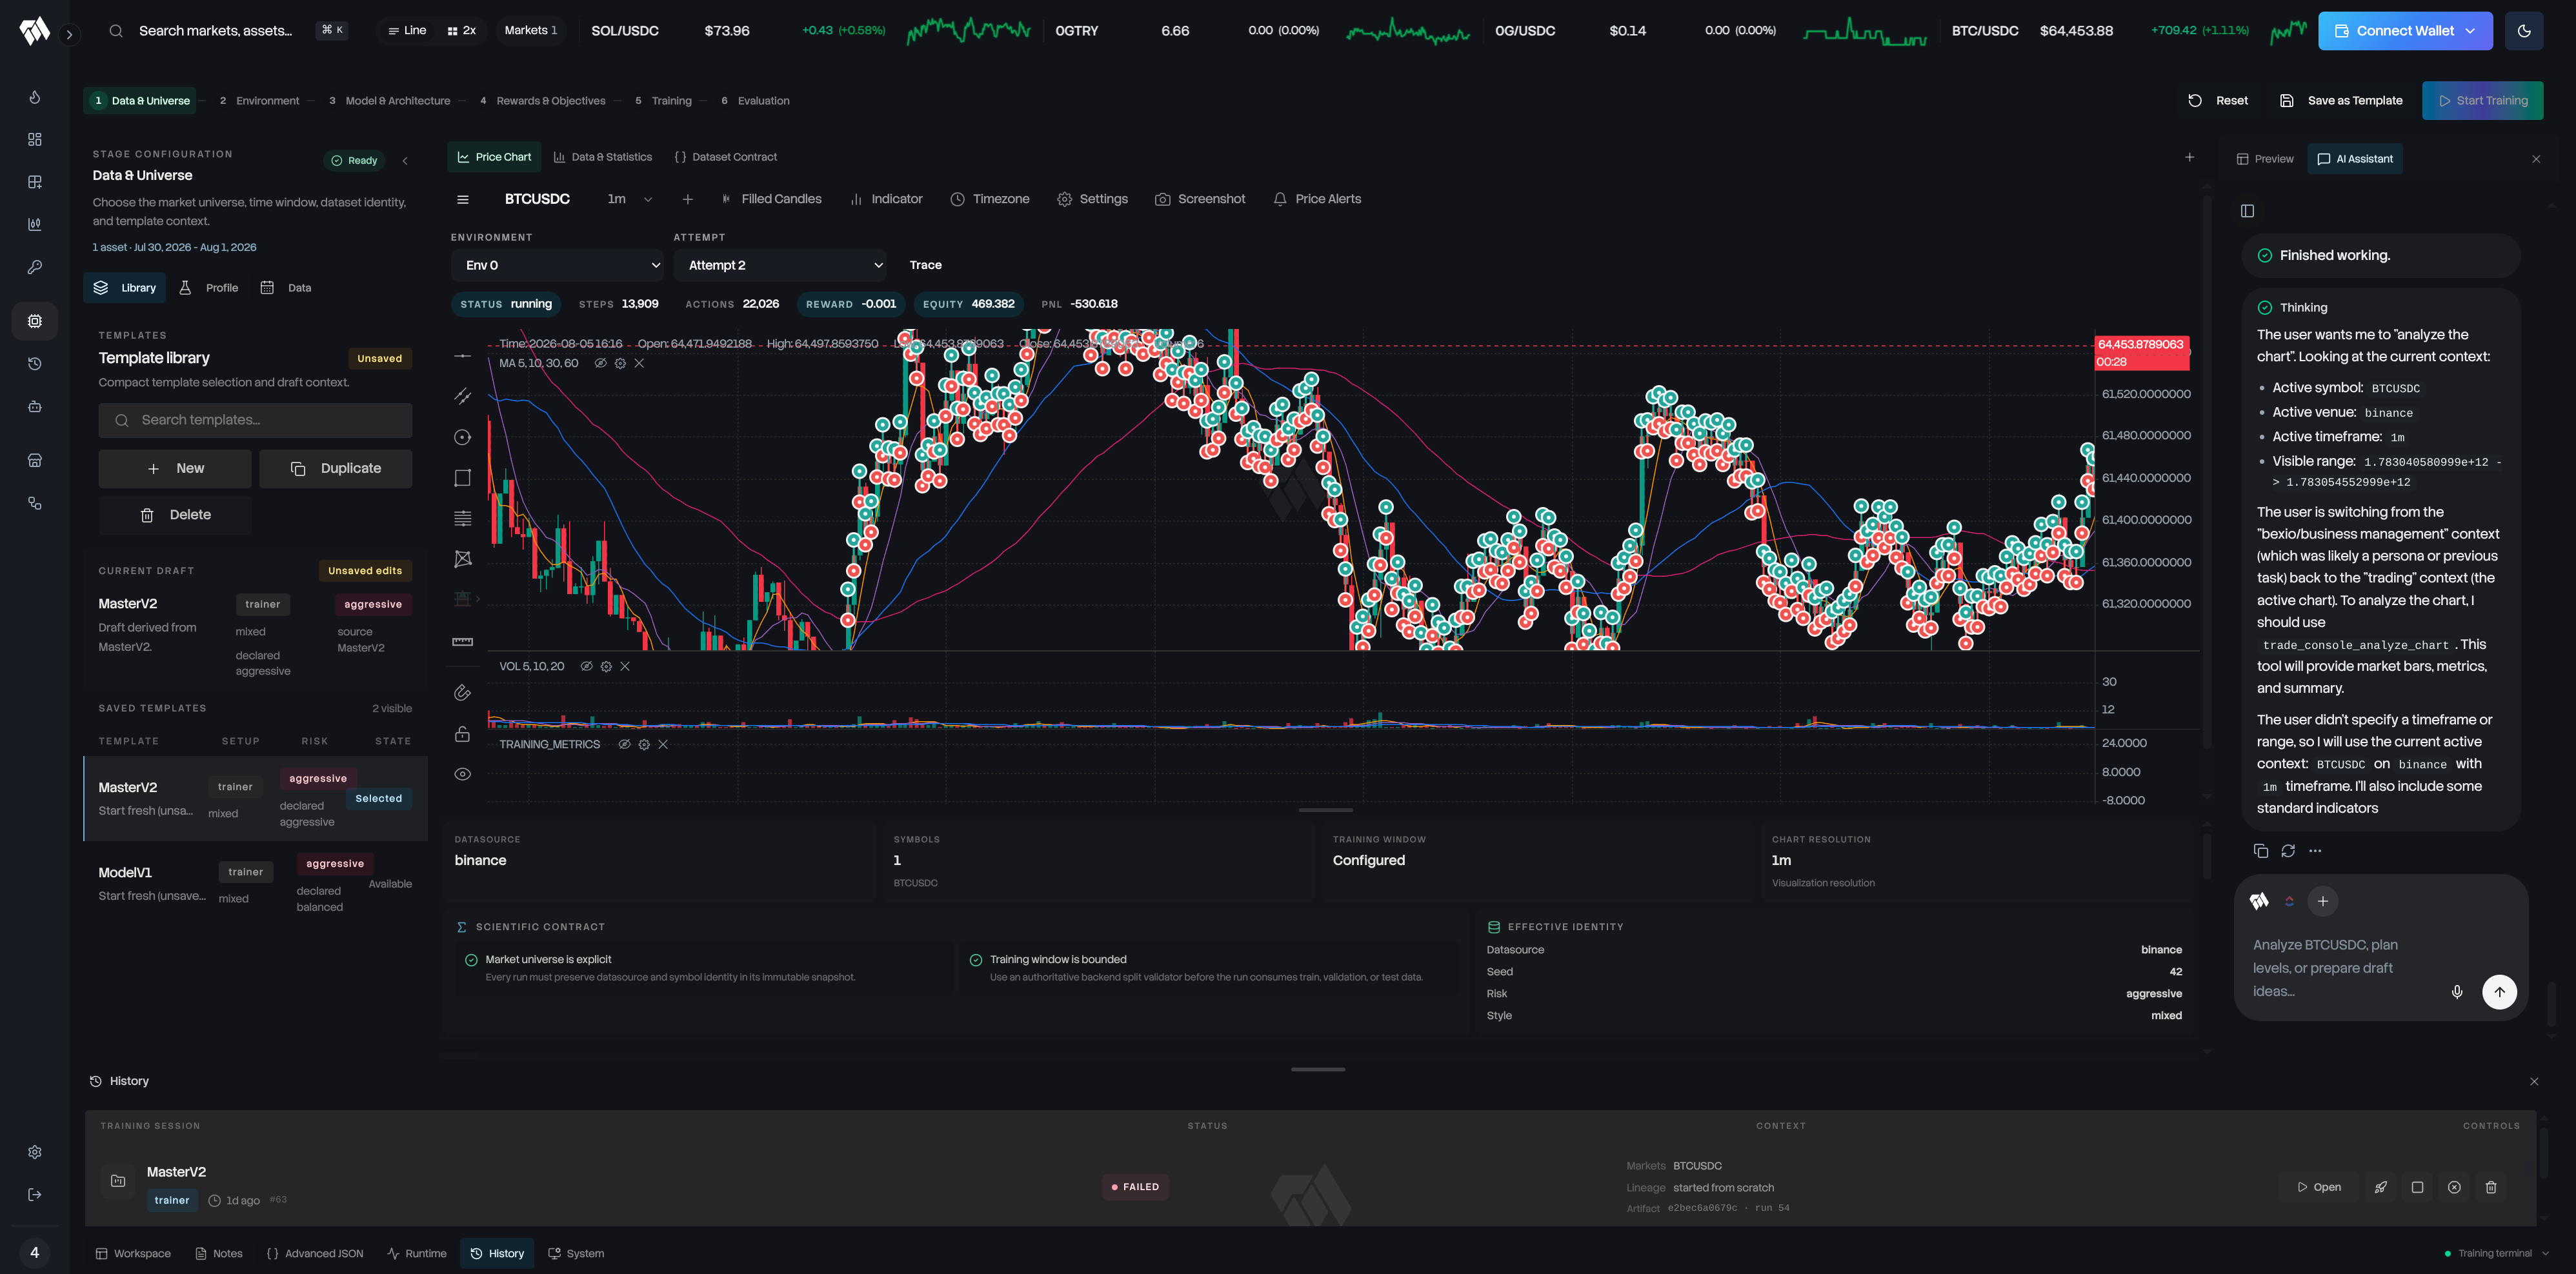This screenshot has height=1274, width=2576.
Task: Open the Profile tab
Action: 209,288
